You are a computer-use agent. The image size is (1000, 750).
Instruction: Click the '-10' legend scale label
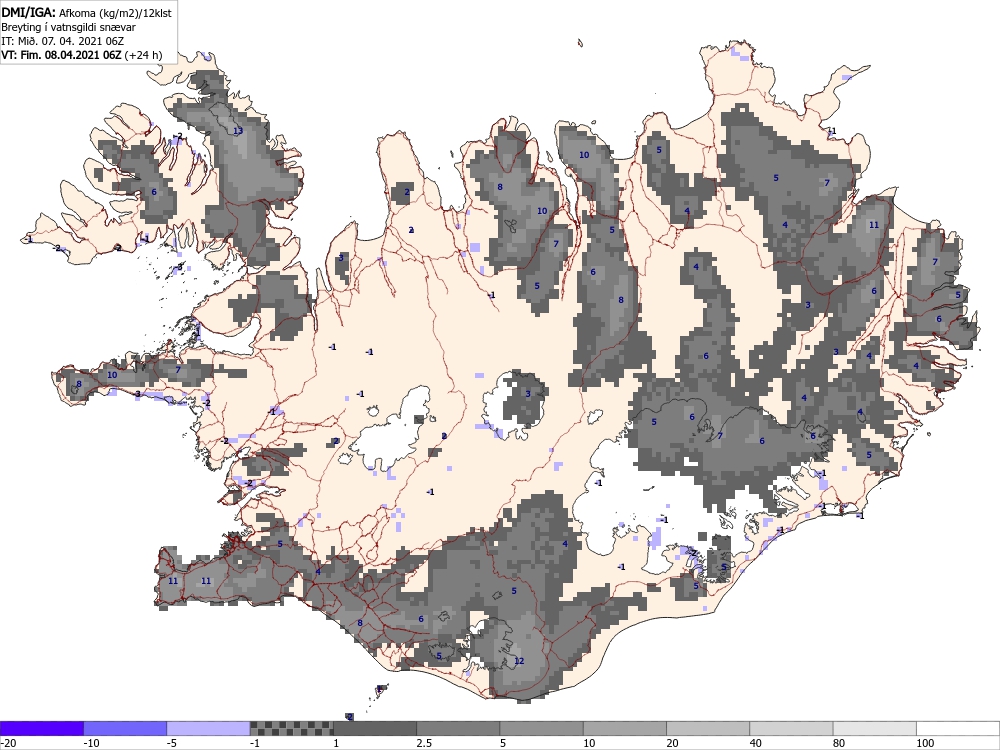92,743
